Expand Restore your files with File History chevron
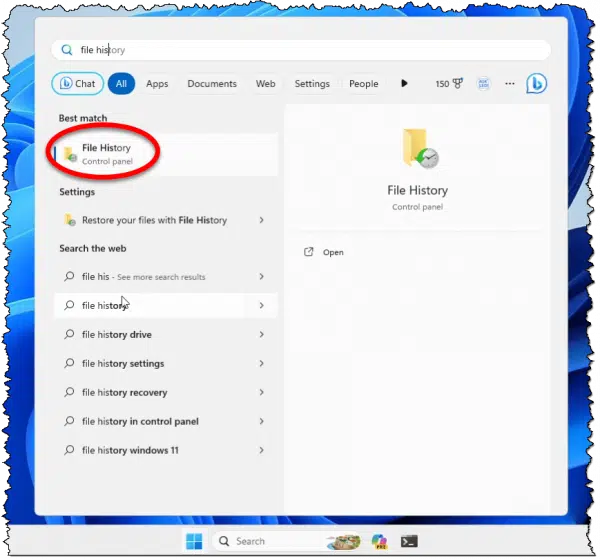Image resolution: width=600 pixels, height=559 pixels. [262, 220]
